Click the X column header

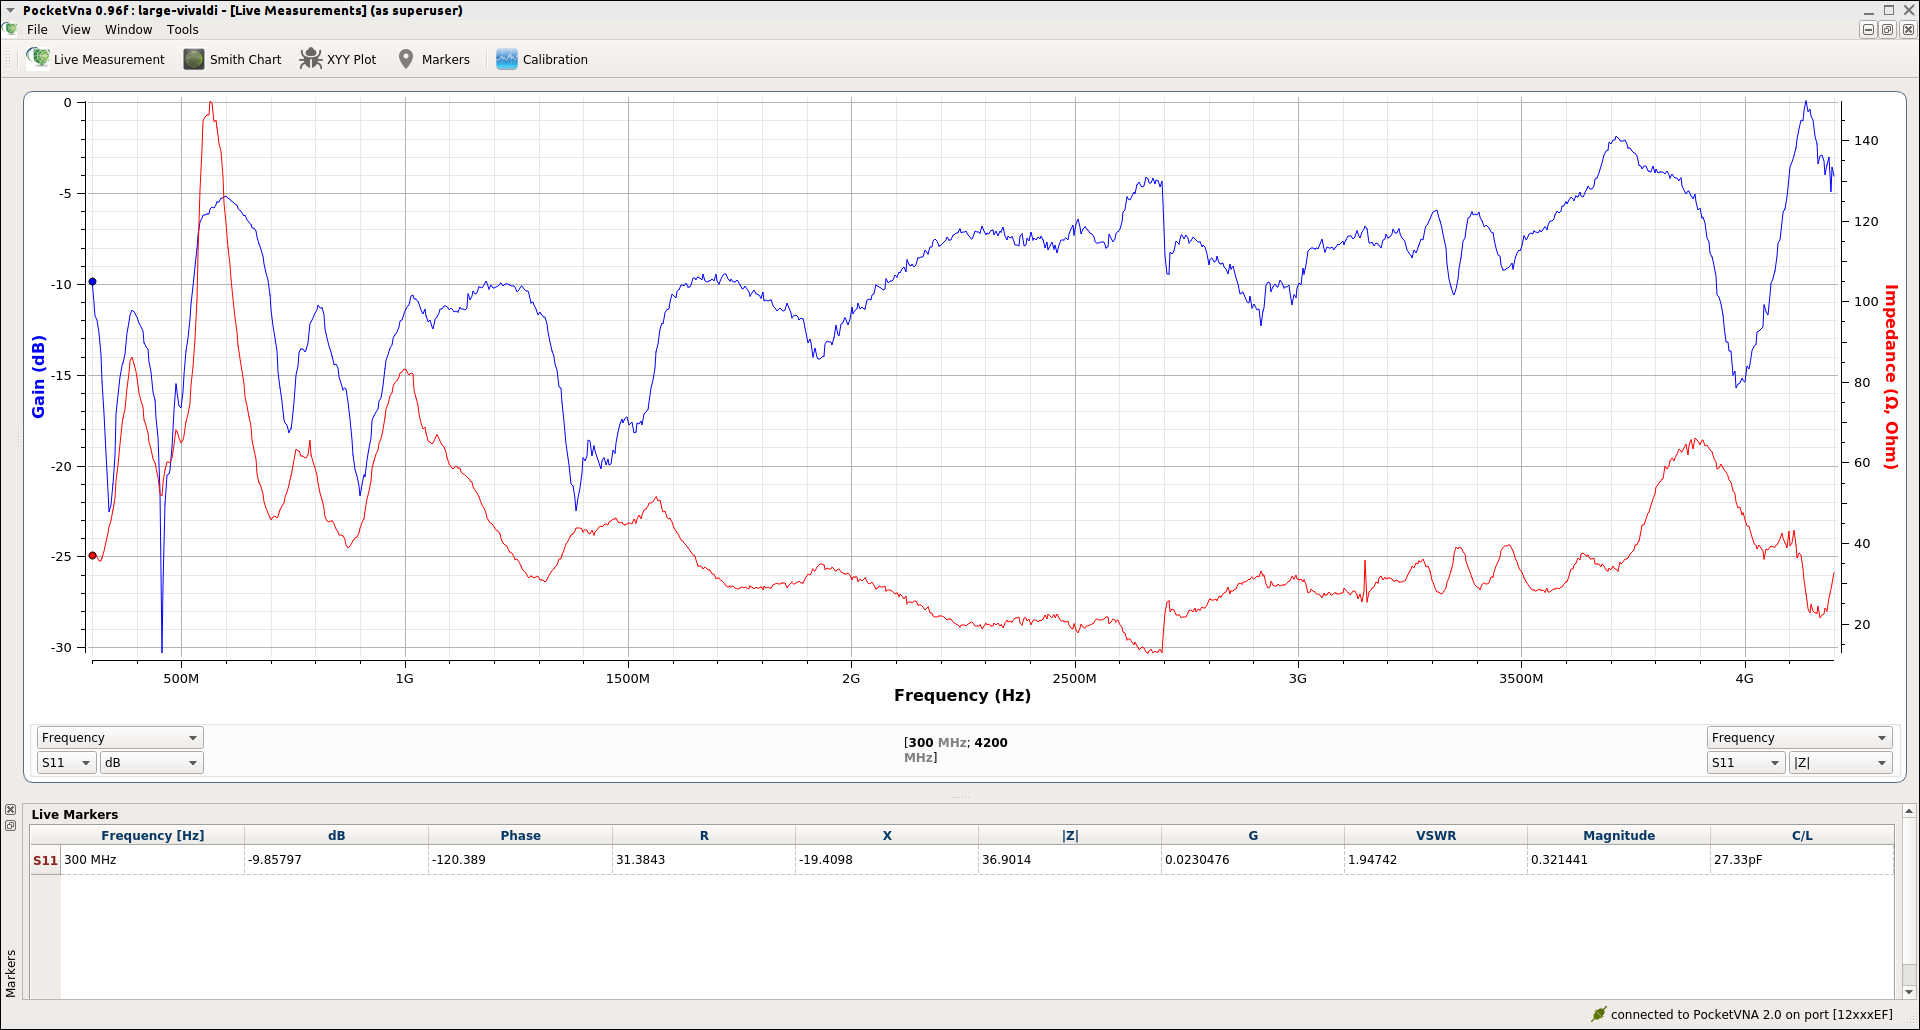point(887,835)
